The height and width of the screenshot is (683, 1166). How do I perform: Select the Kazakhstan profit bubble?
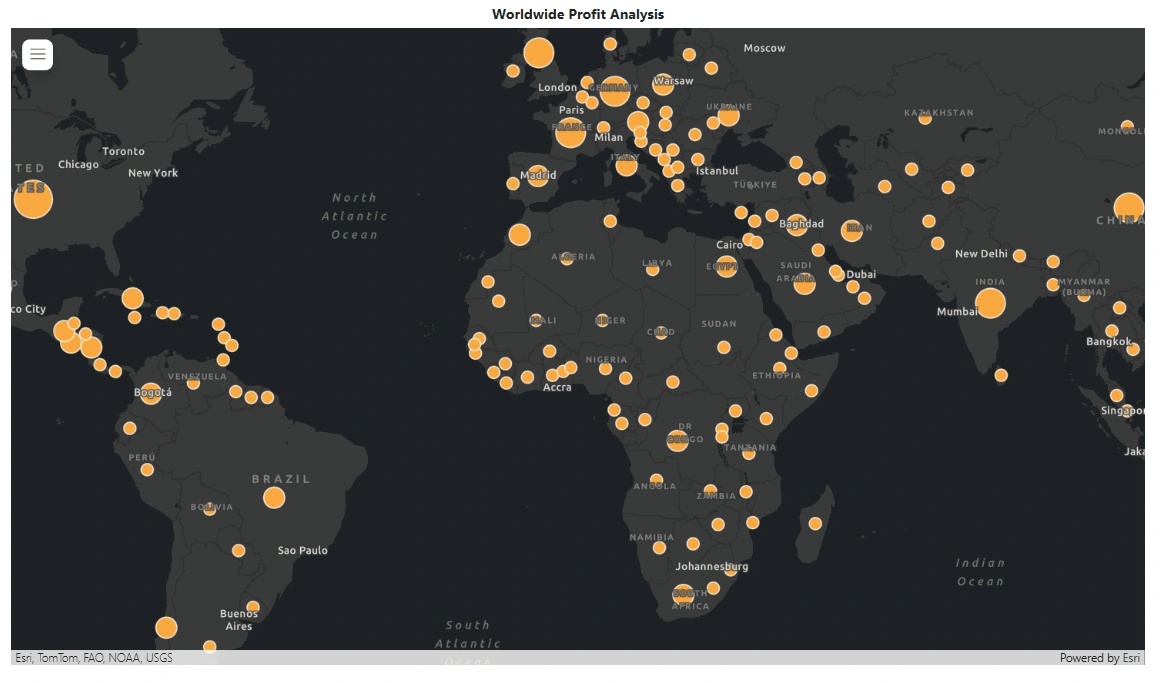pos(924,118)
